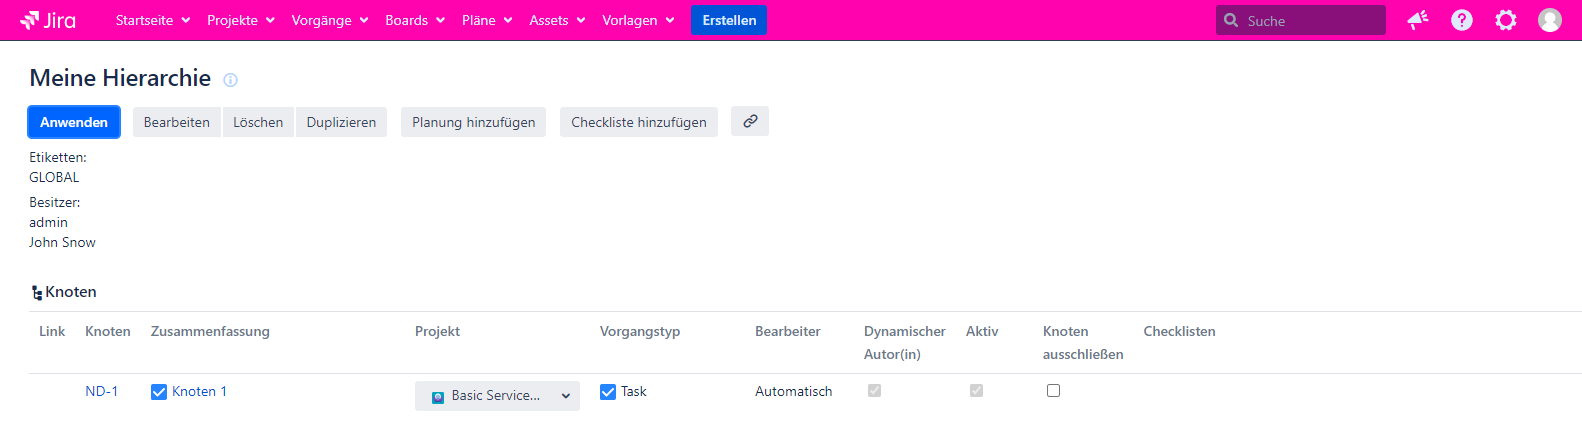This screenshot has width=1582, height=422.
Task: Click info icon beside Meine Hierarchie
Action: (x=230, y=80)
